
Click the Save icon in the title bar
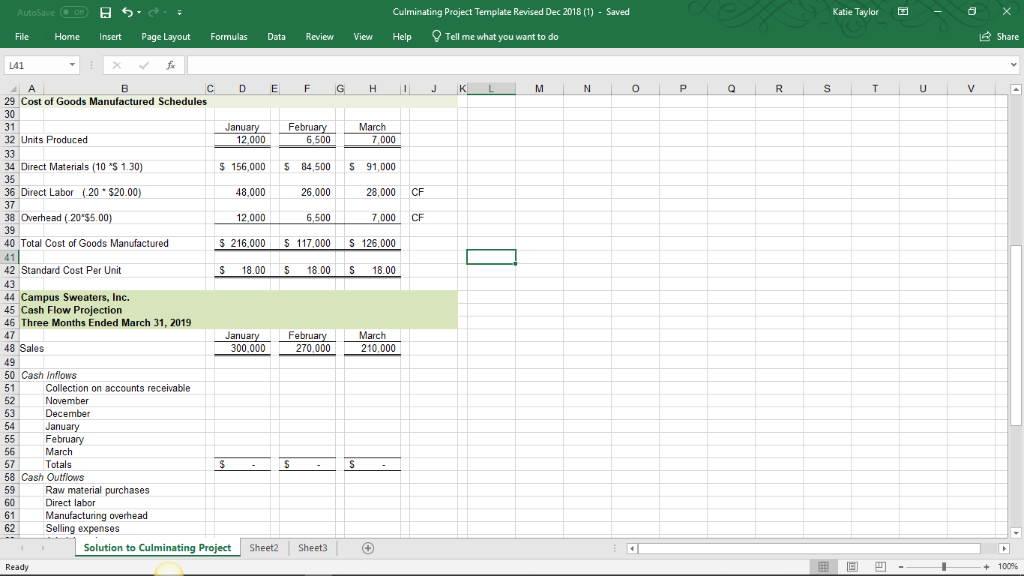coord(105,12)
